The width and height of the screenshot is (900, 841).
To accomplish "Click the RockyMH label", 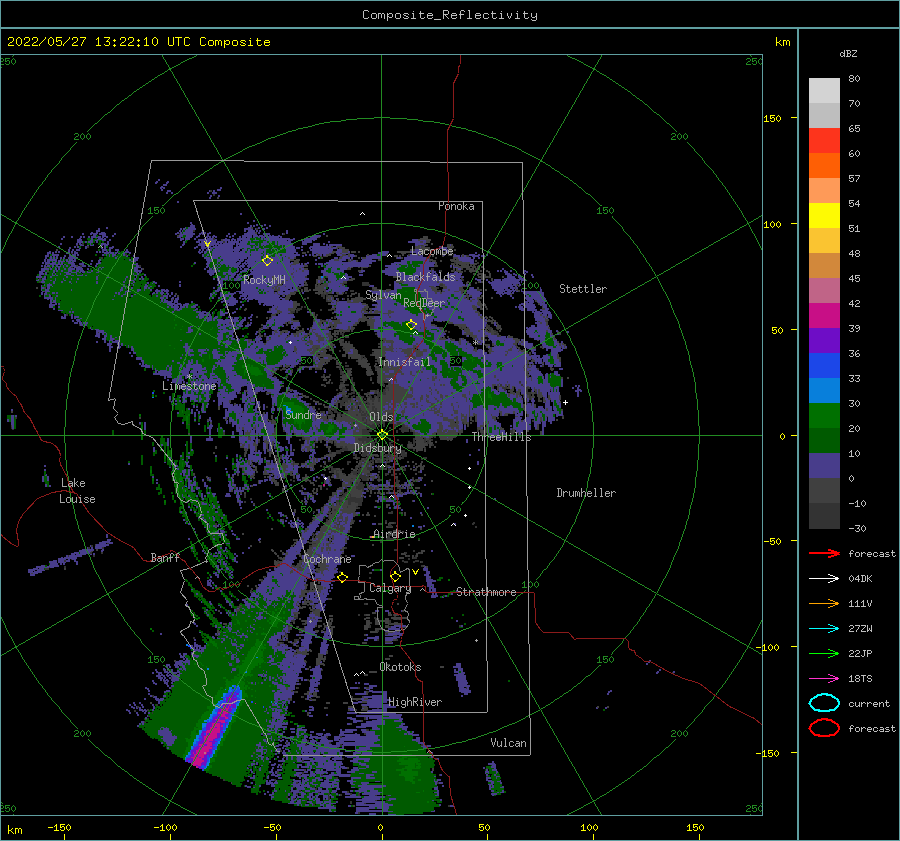I will point(264,280).
